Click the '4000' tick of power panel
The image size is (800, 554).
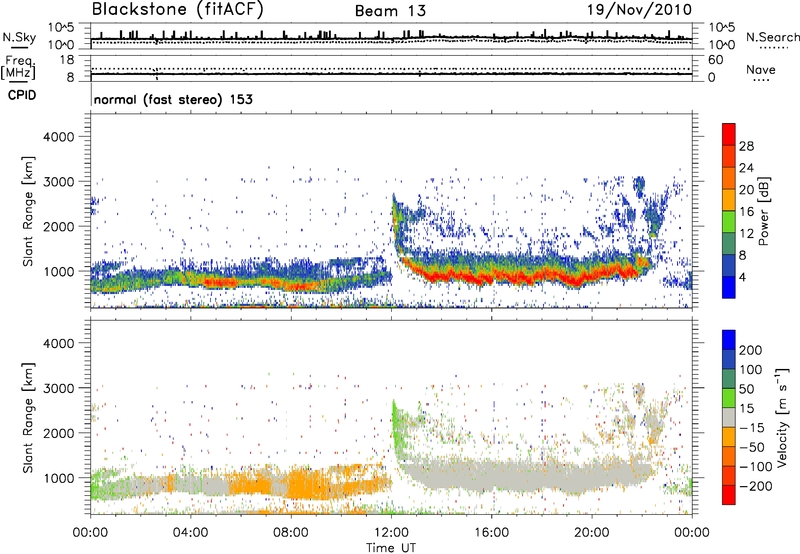click(x=59, y=137)
